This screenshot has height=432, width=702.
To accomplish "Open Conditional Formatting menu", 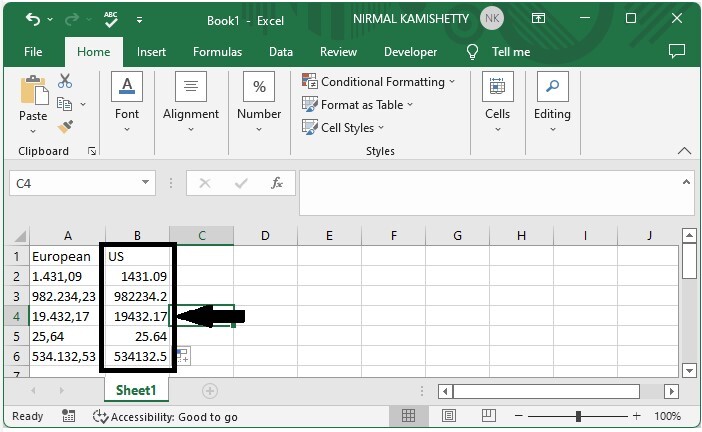I will click(379, 82).
